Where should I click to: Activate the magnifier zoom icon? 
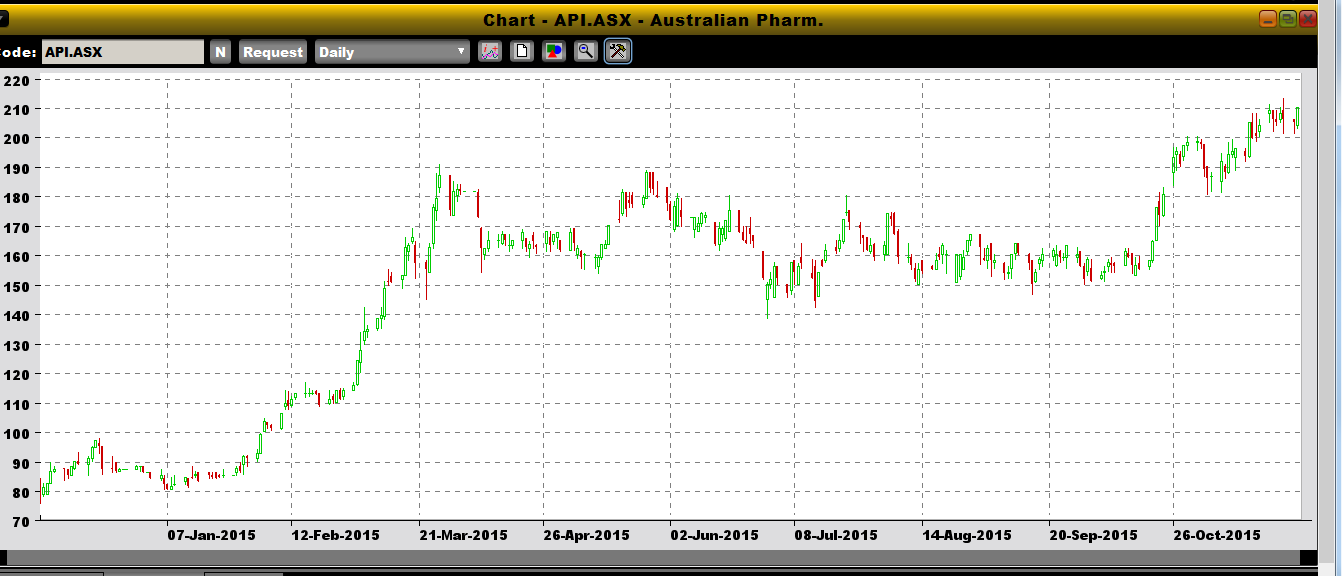(x=586, y=52)
